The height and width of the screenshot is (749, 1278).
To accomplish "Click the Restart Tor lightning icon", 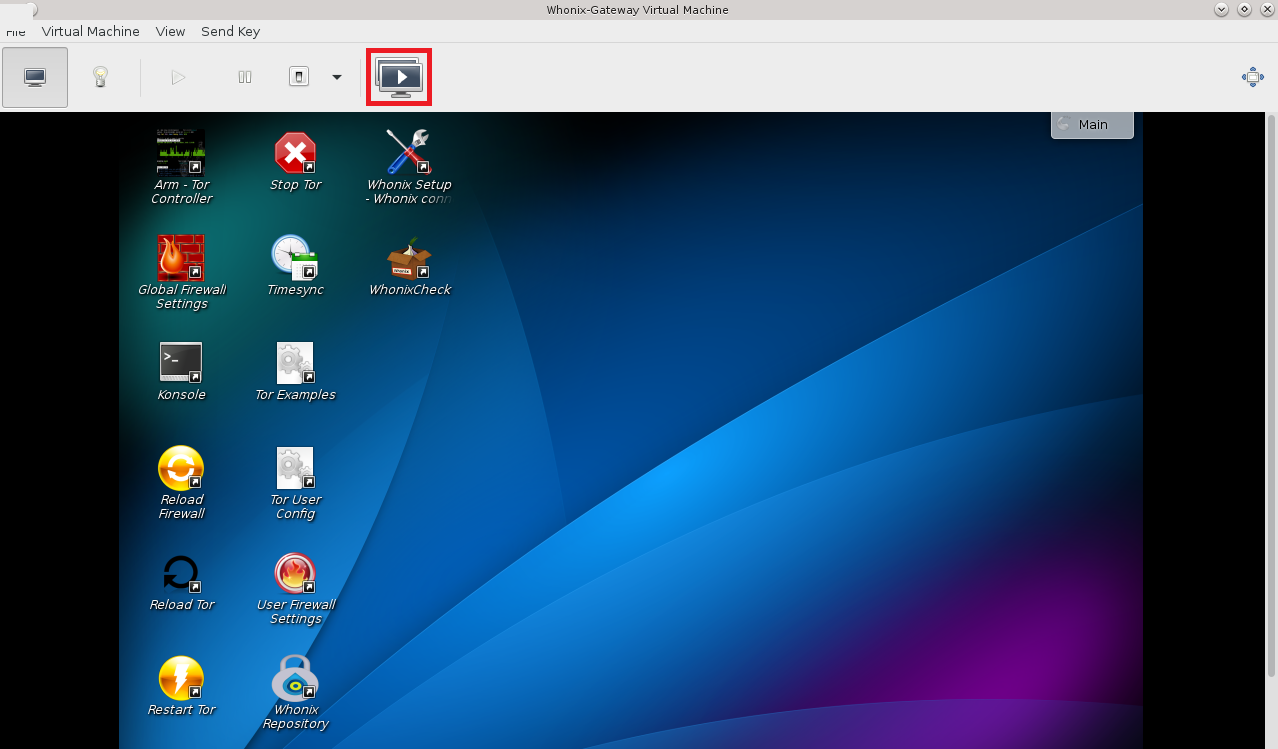I will click(181, 678).
